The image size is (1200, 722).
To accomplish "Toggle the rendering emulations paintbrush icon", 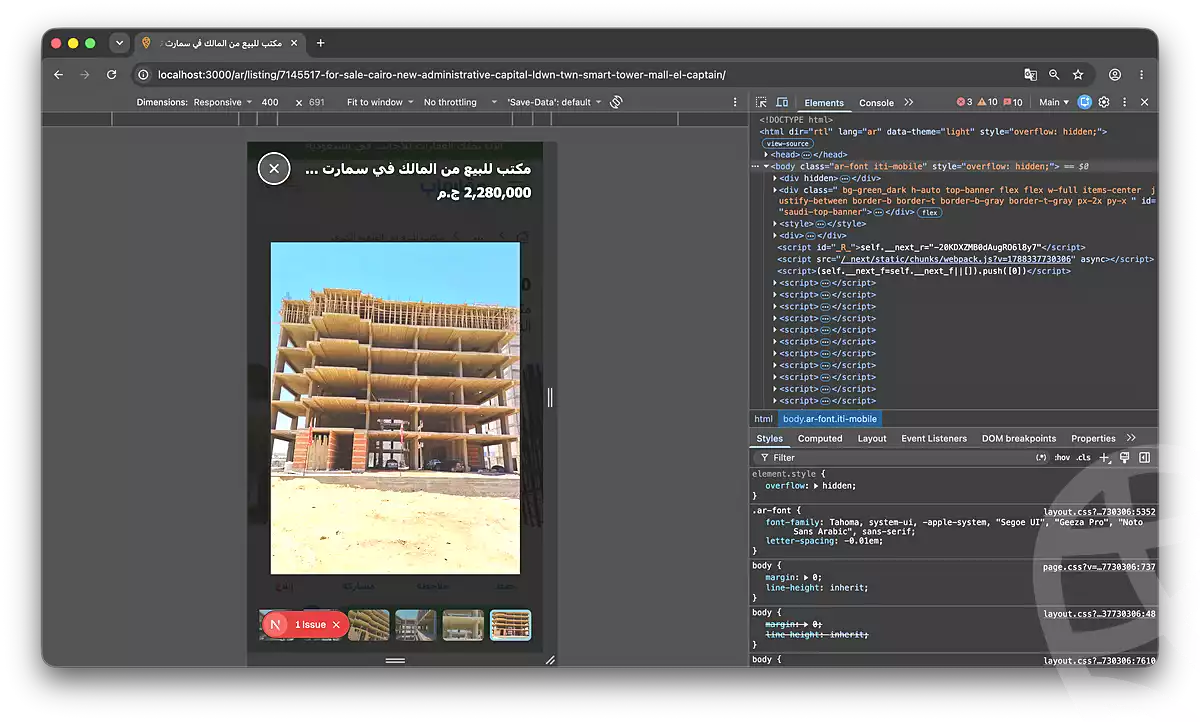I will coord(1125,458).
